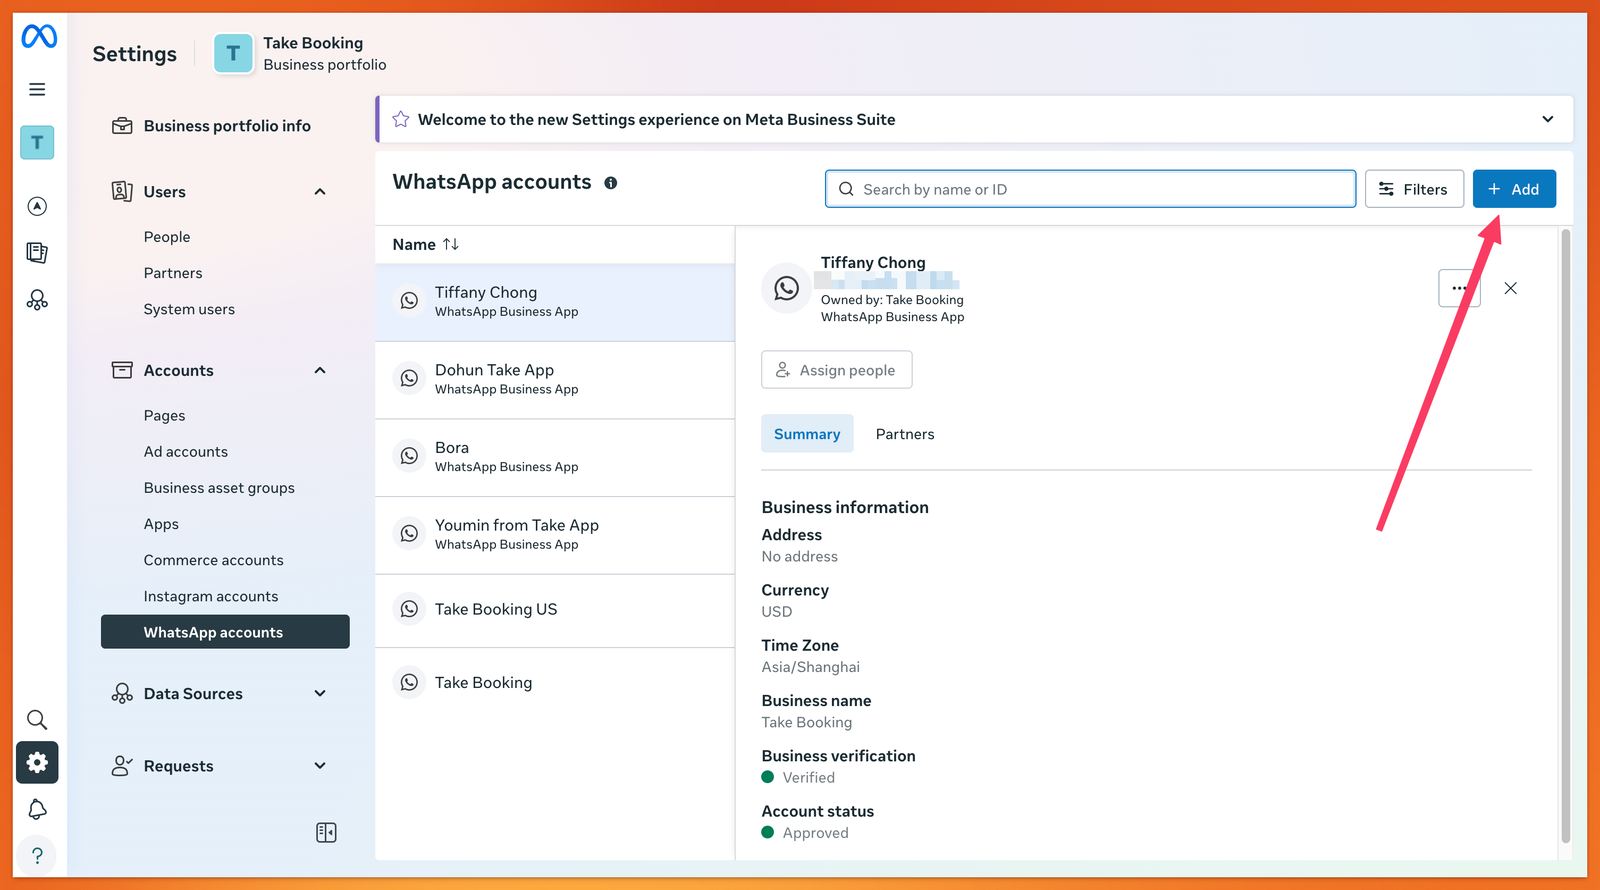This screenshot has height=890, width=1600.
Task: Select Youmin from Take App row
Action: point(555,535)
